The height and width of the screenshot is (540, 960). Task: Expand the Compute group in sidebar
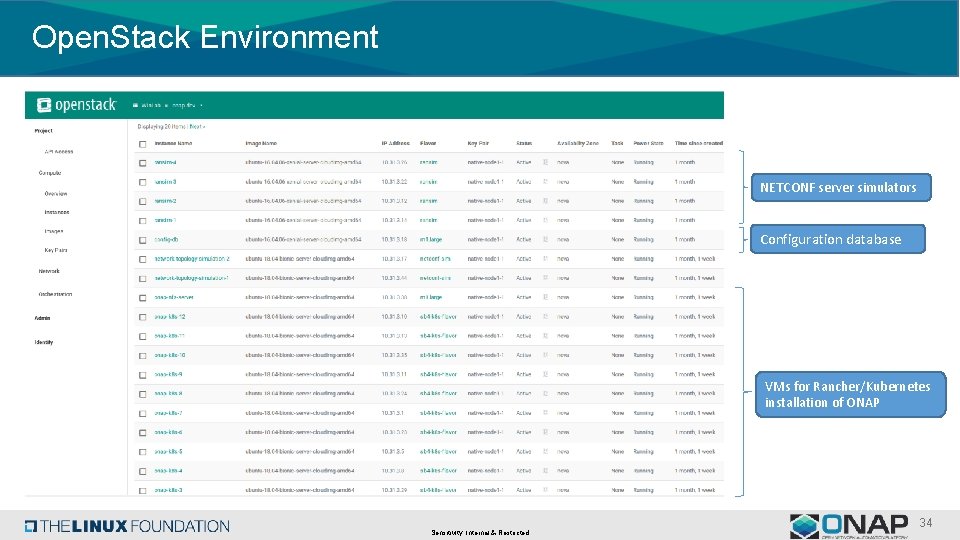pos(50,173)
